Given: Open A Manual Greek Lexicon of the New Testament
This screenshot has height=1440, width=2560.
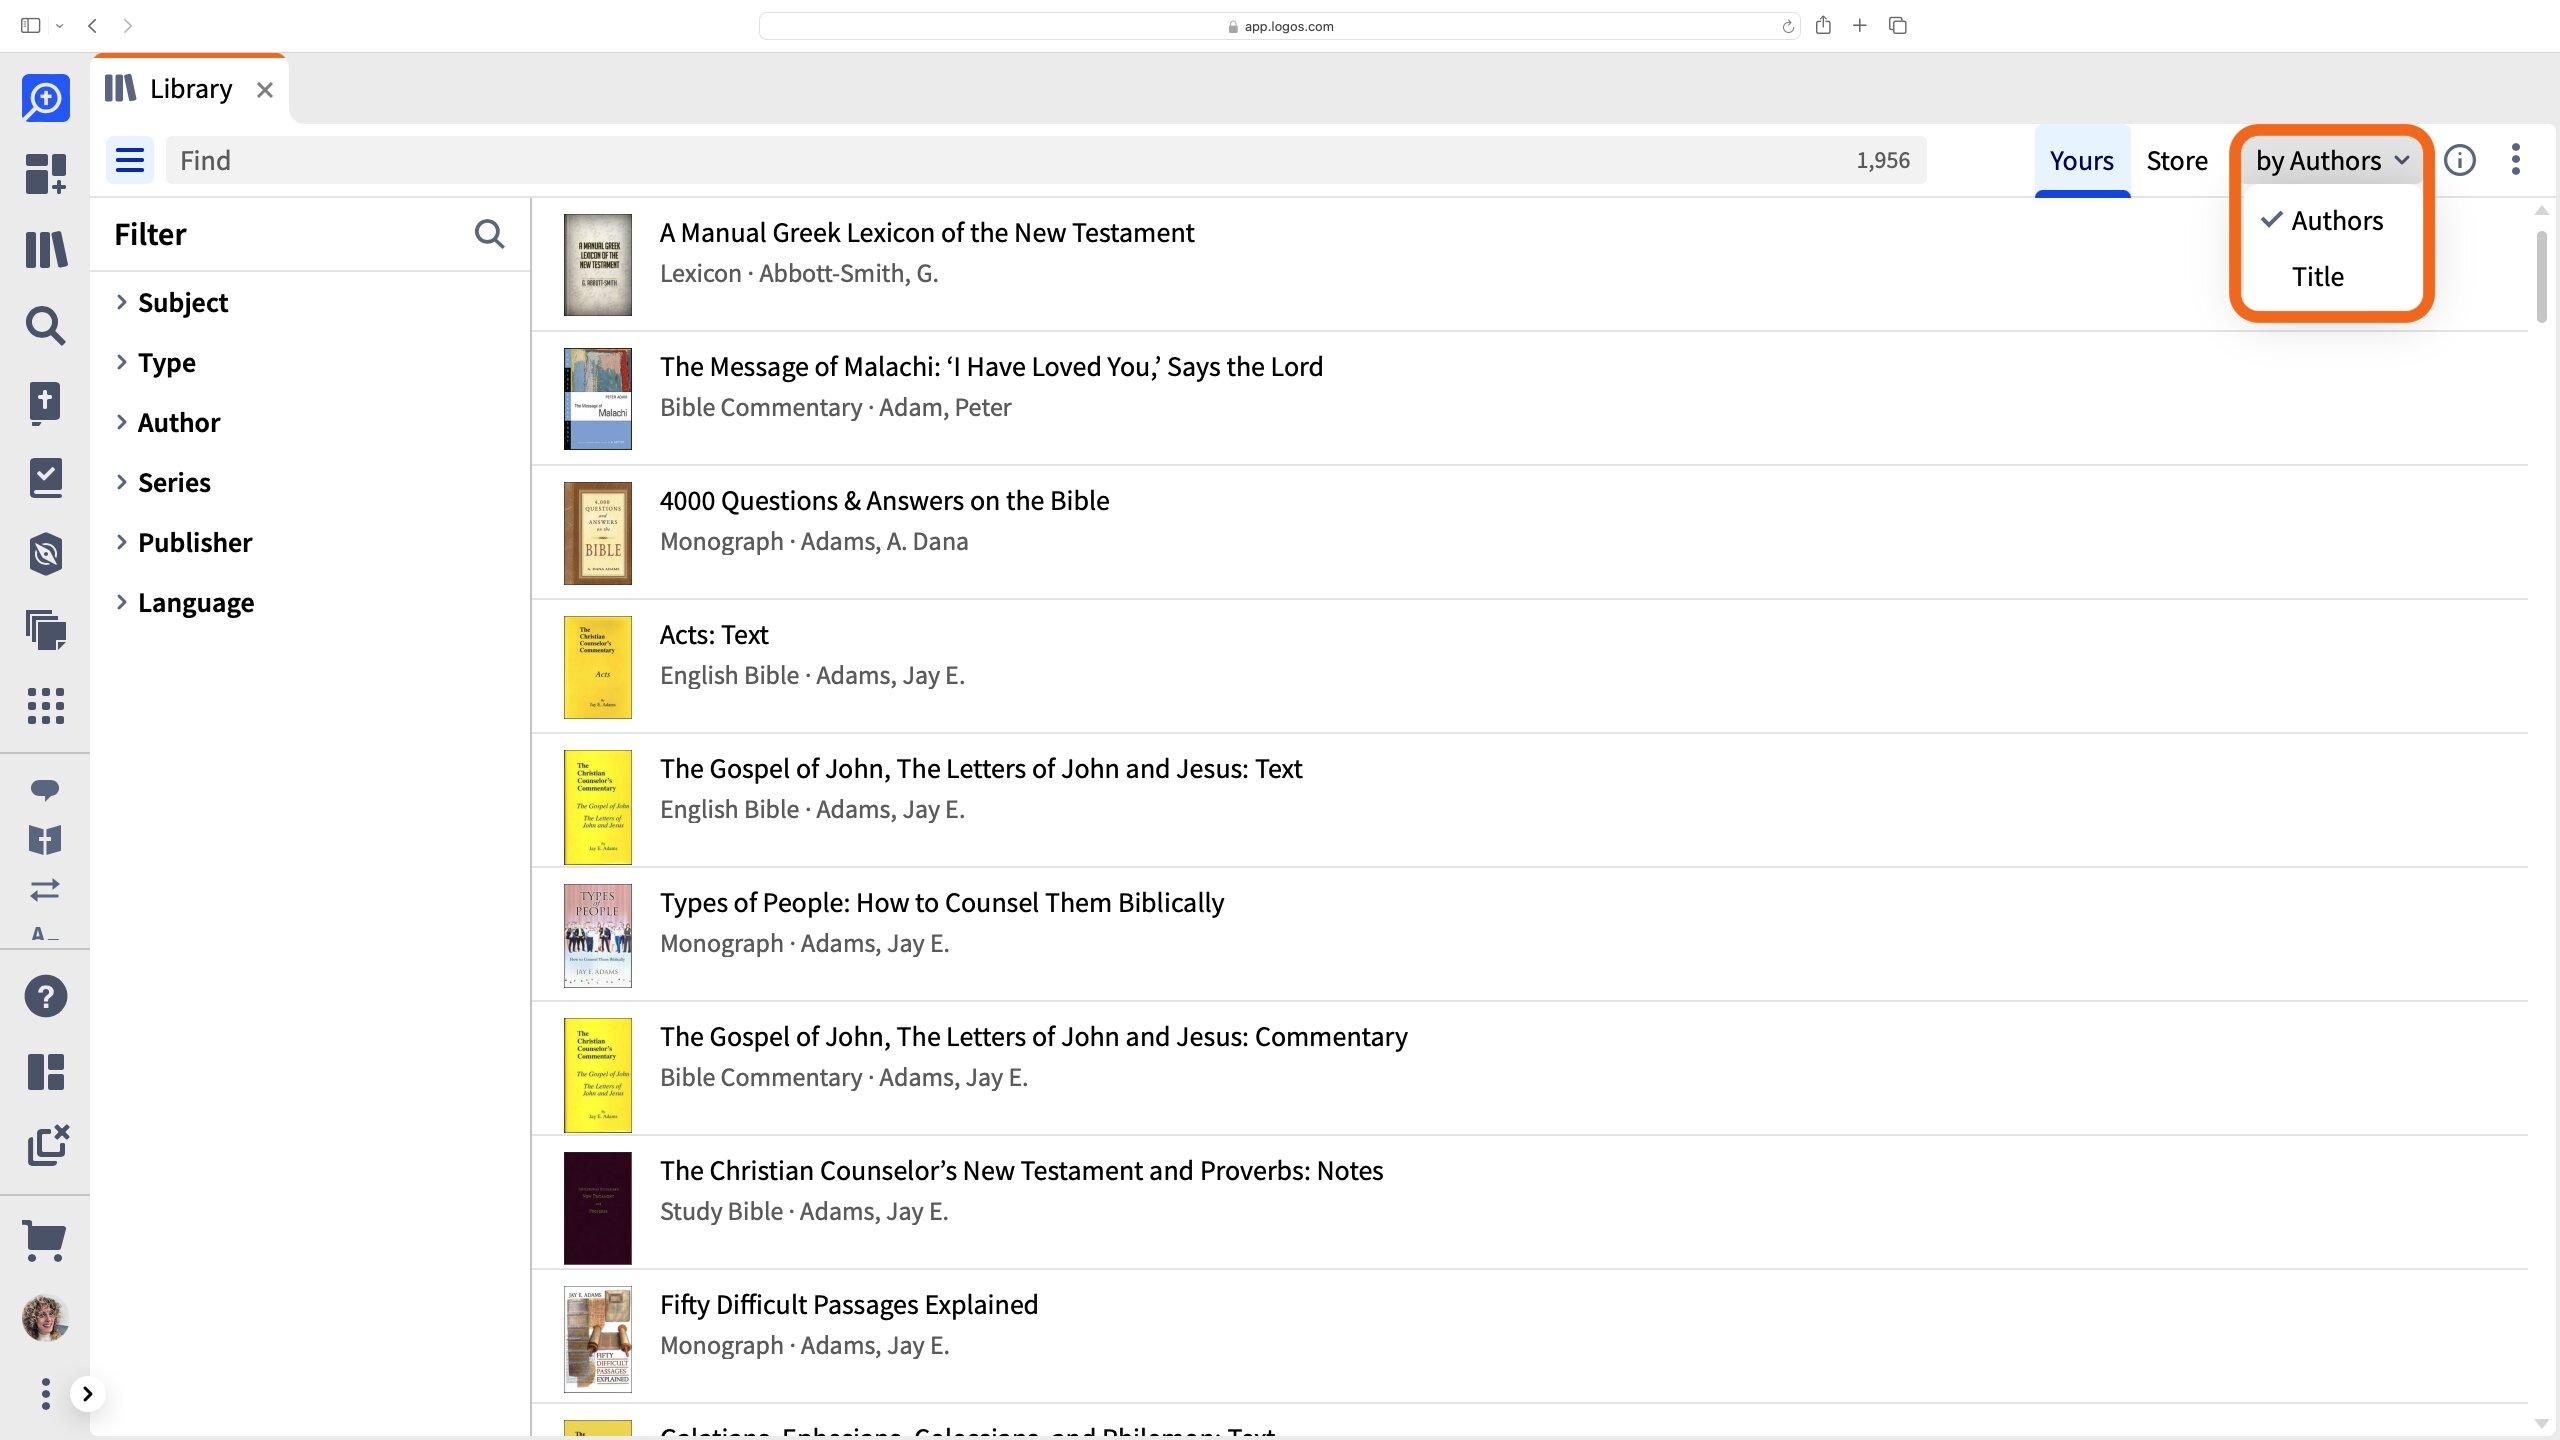Looking at the screenshot, I should pos(926,232).
